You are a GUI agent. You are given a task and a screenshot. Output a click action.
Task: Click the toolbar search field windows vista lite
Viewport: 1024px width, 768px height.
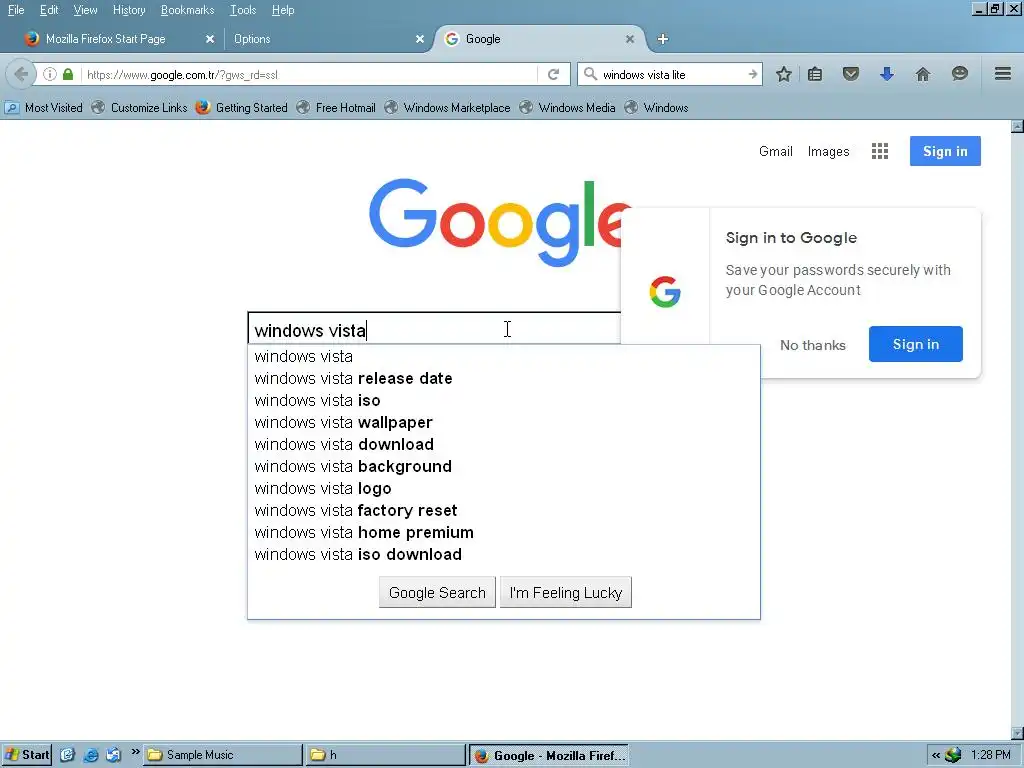pyautogui.click(x=671, y=74)
